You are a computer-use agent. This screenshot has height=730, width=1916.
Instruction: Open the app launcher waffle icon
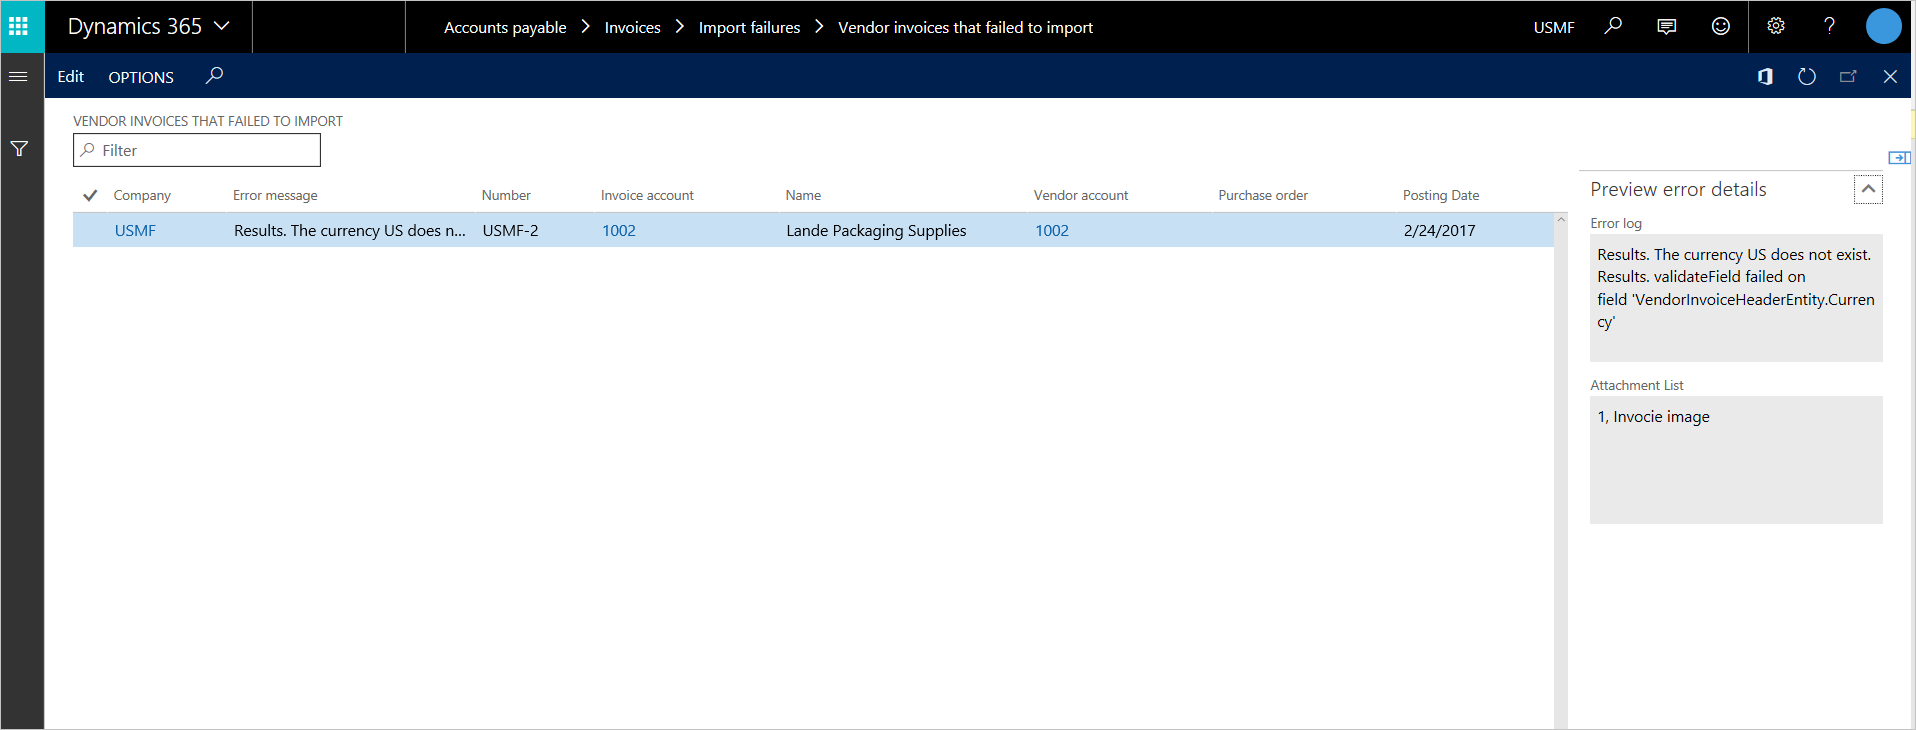click(x=18, y=26)
